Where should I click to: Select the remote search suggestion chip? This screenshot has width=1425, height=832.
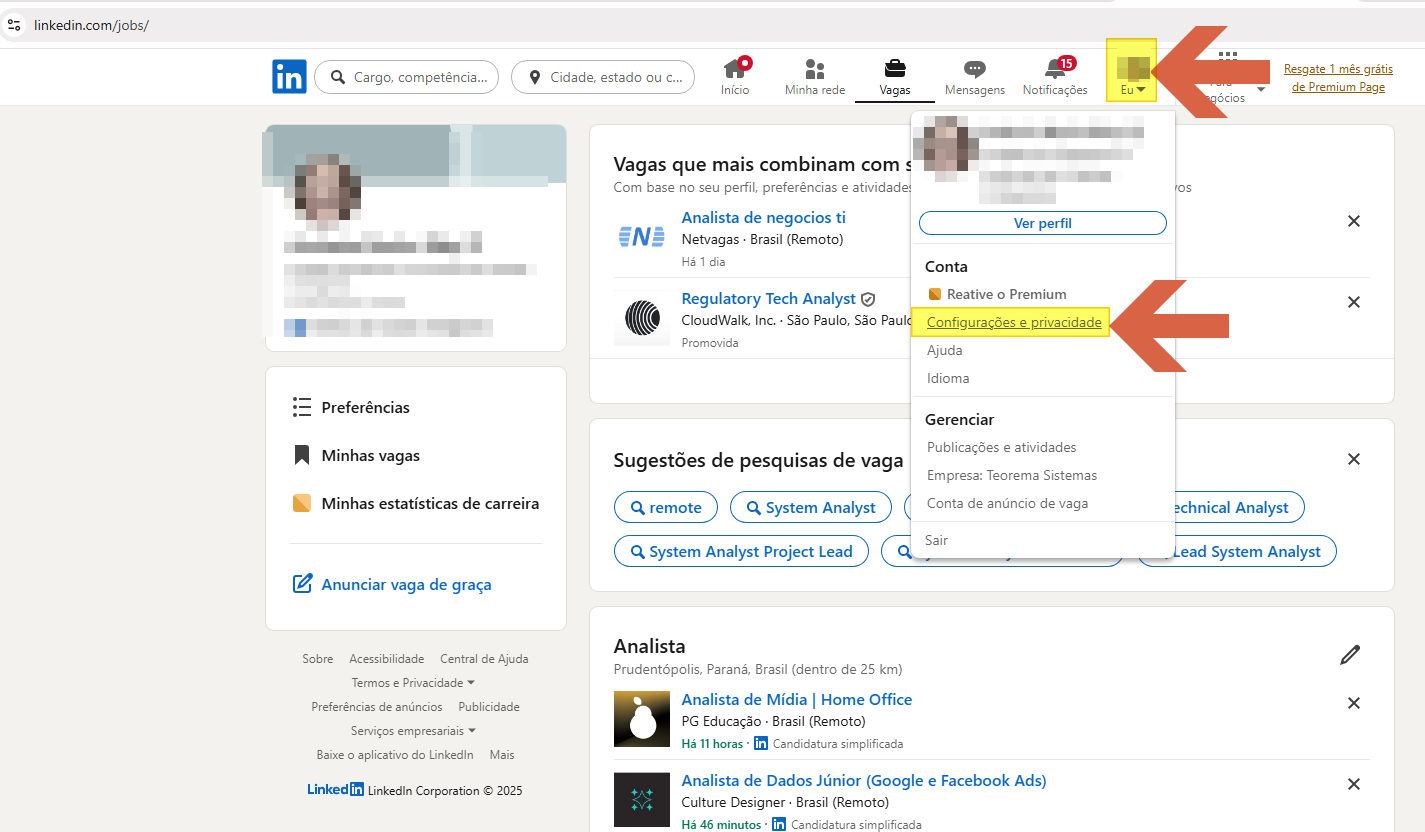pos(666,508)
